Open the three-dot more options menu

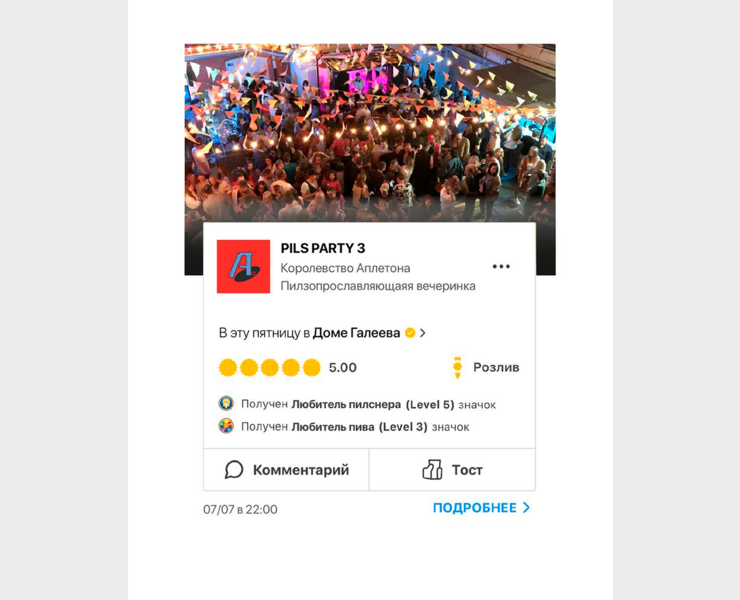click(501, 267)
